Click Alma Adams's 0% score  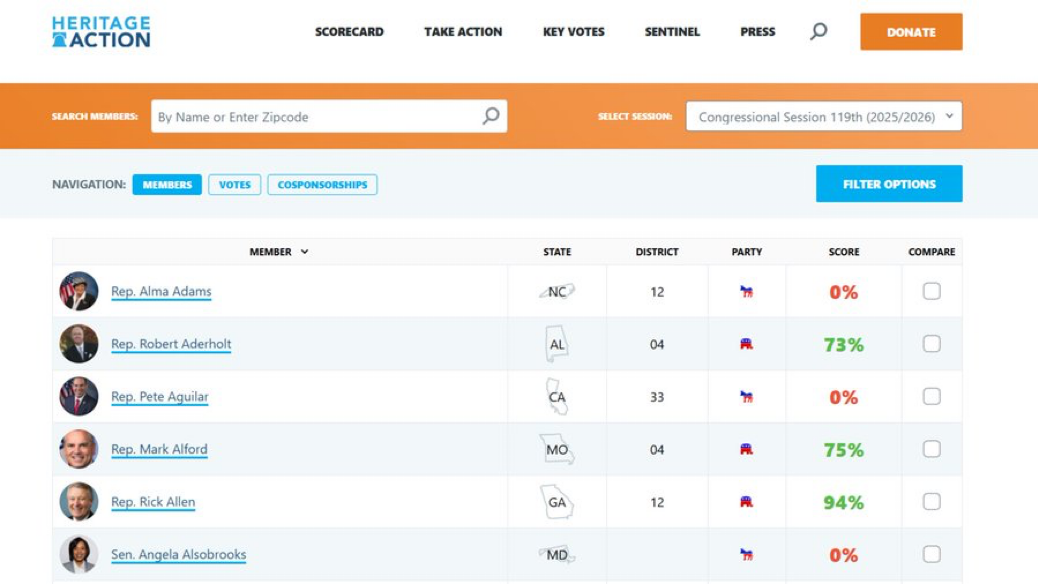(x=843, y=292)
